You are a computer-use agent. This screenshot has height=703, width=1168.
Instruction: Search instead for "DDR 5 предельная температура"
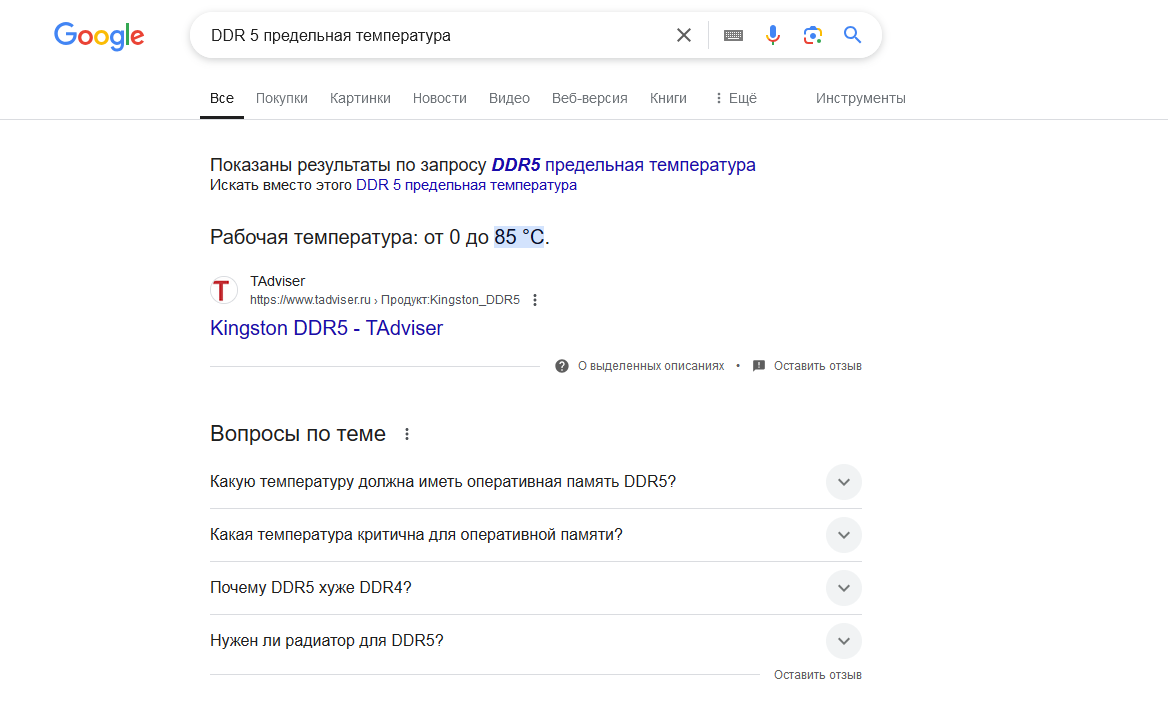pyautogui.click(x=466, y=185)
